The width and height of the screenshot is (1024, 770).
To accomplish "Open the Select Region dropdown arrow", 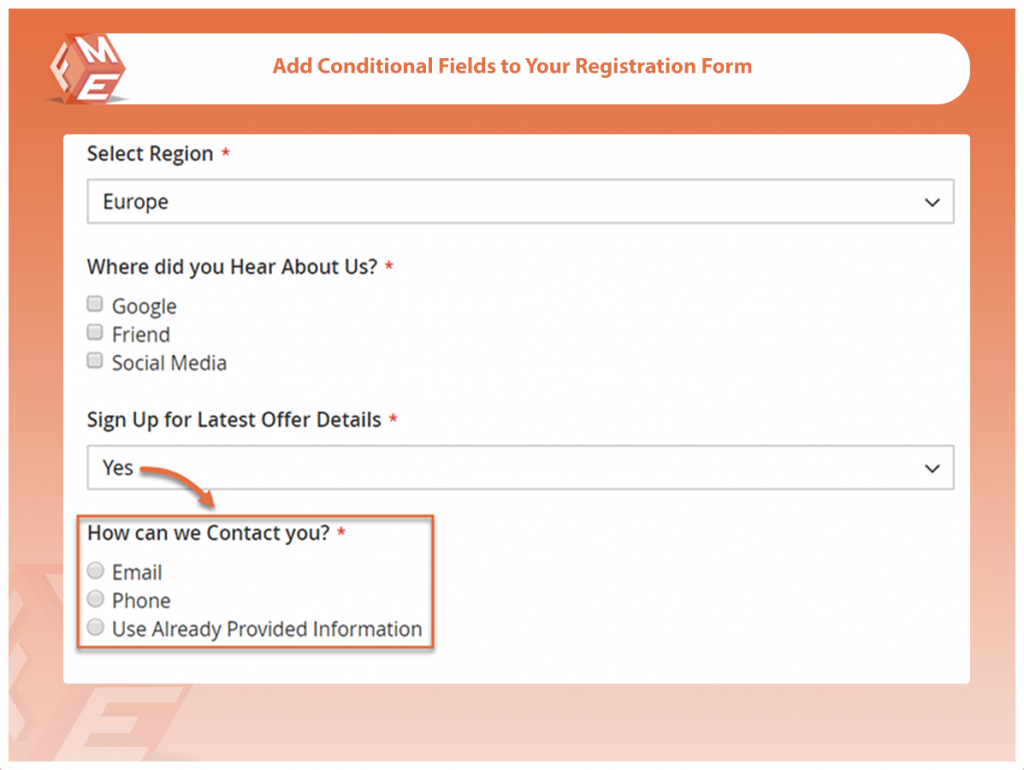I will click(932, 202).
